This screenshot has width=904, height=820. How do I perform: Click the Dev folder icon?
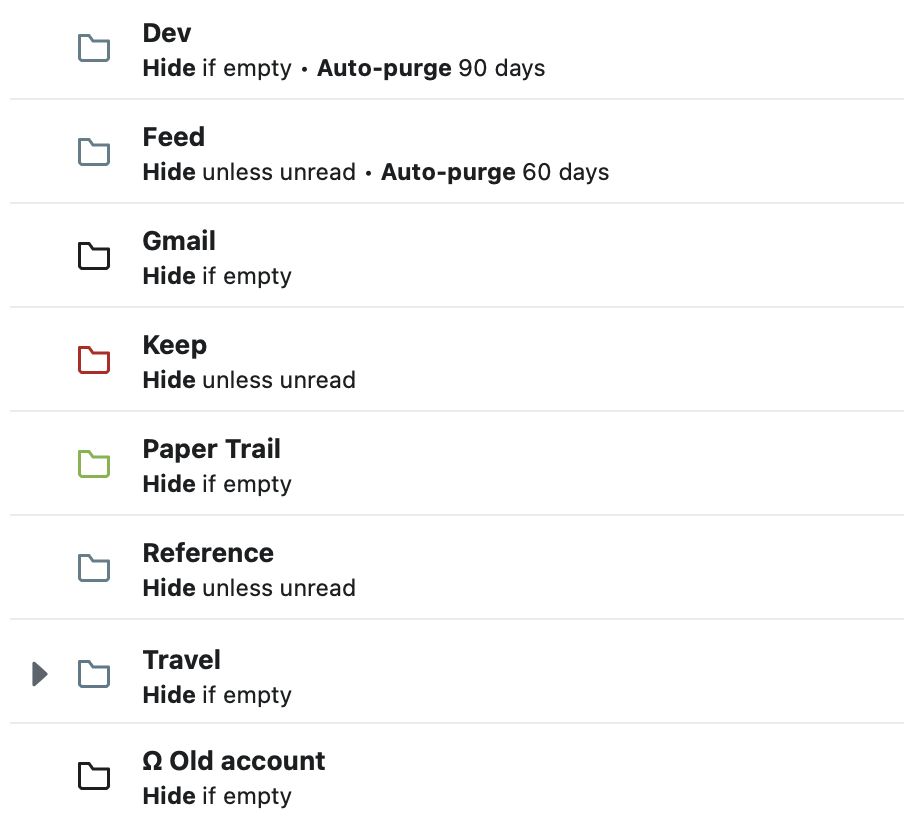pos(94,48)
